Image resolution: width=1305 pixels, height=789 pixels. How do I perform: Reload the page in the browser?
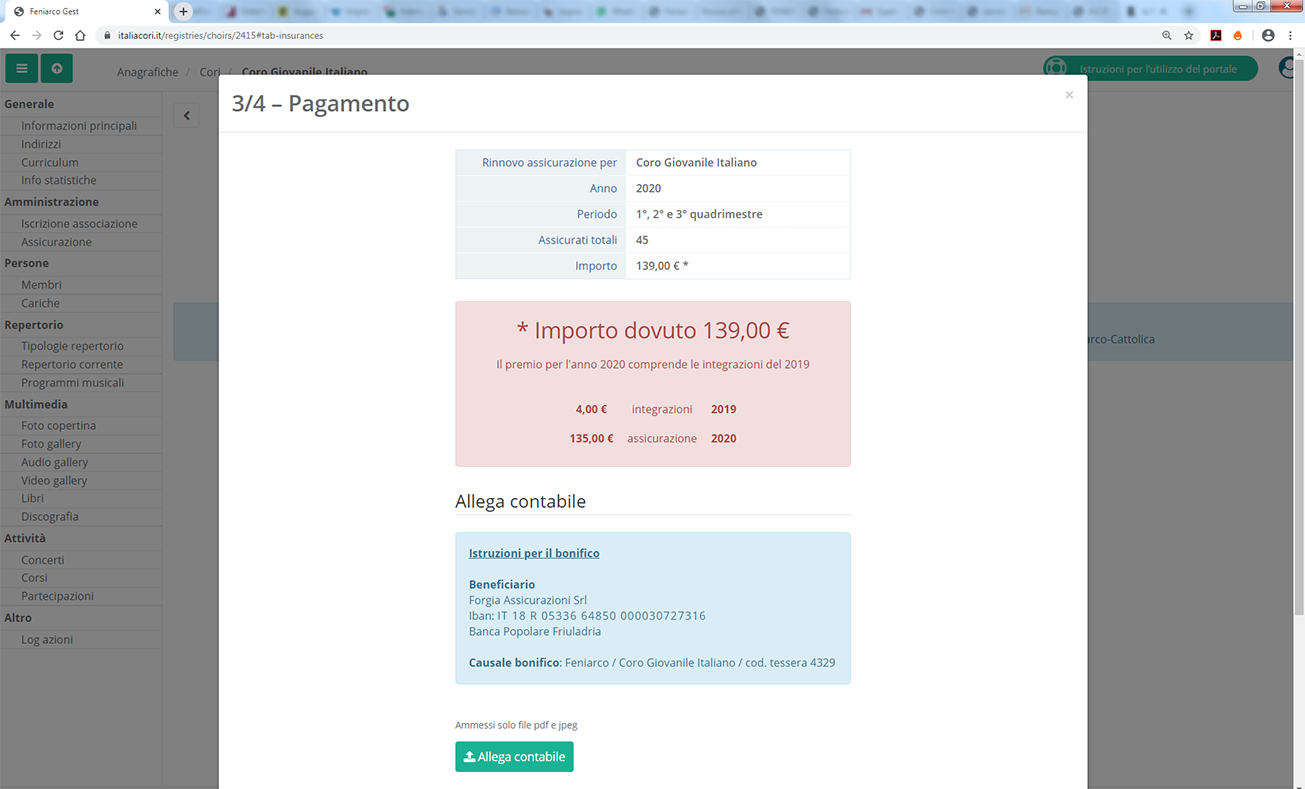click(x=58, y=35)
